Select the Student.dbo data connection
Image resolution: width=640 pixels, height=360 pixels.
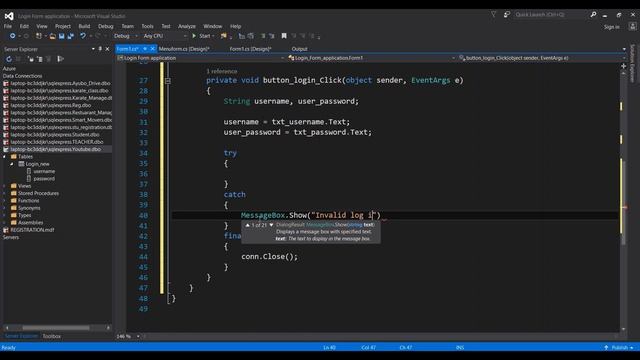[55, 135]
